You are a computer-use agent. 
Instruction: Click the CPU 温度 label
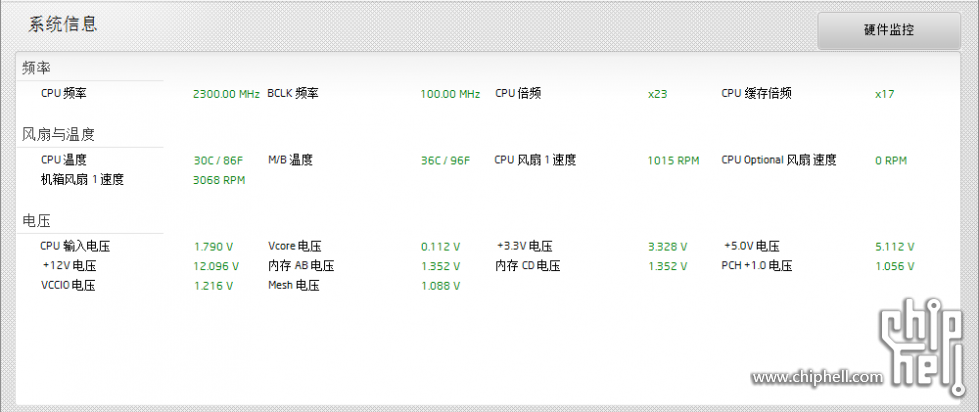pos(64,160)
